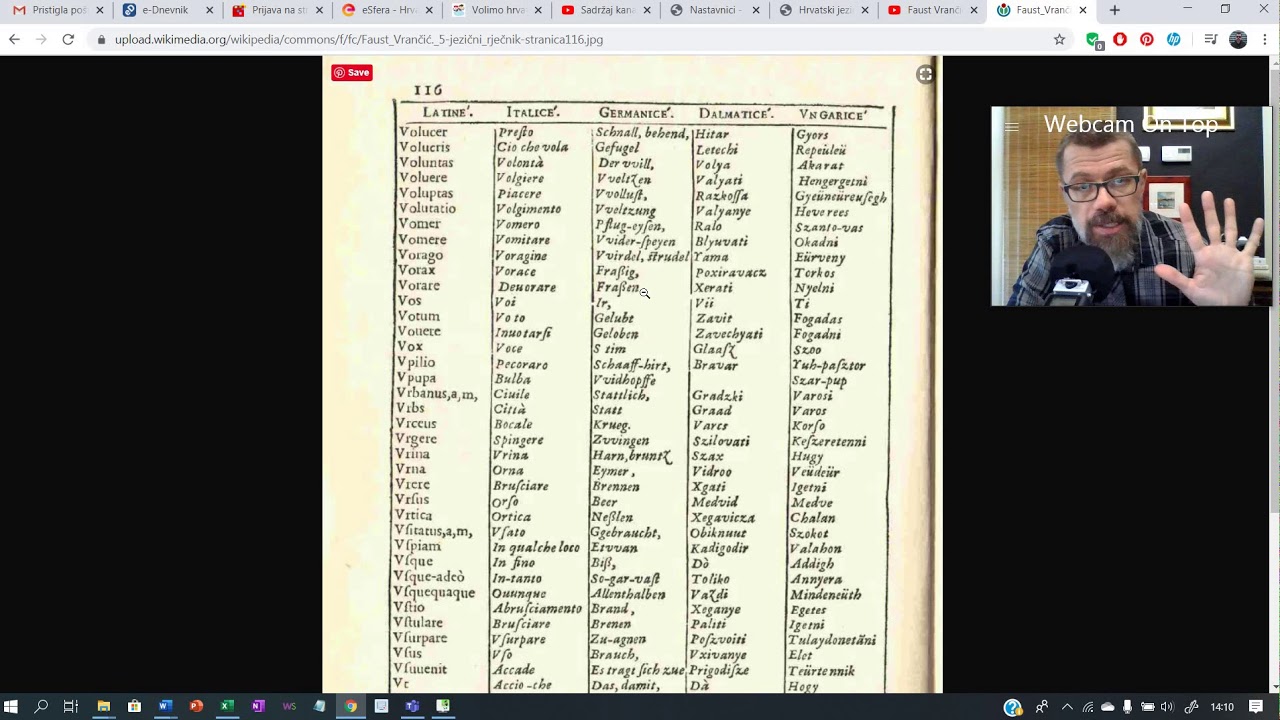This screenshot has width=1280, height=720.
Task: Open Chrome from the taskbar
Action: click(x=350, y=706)
